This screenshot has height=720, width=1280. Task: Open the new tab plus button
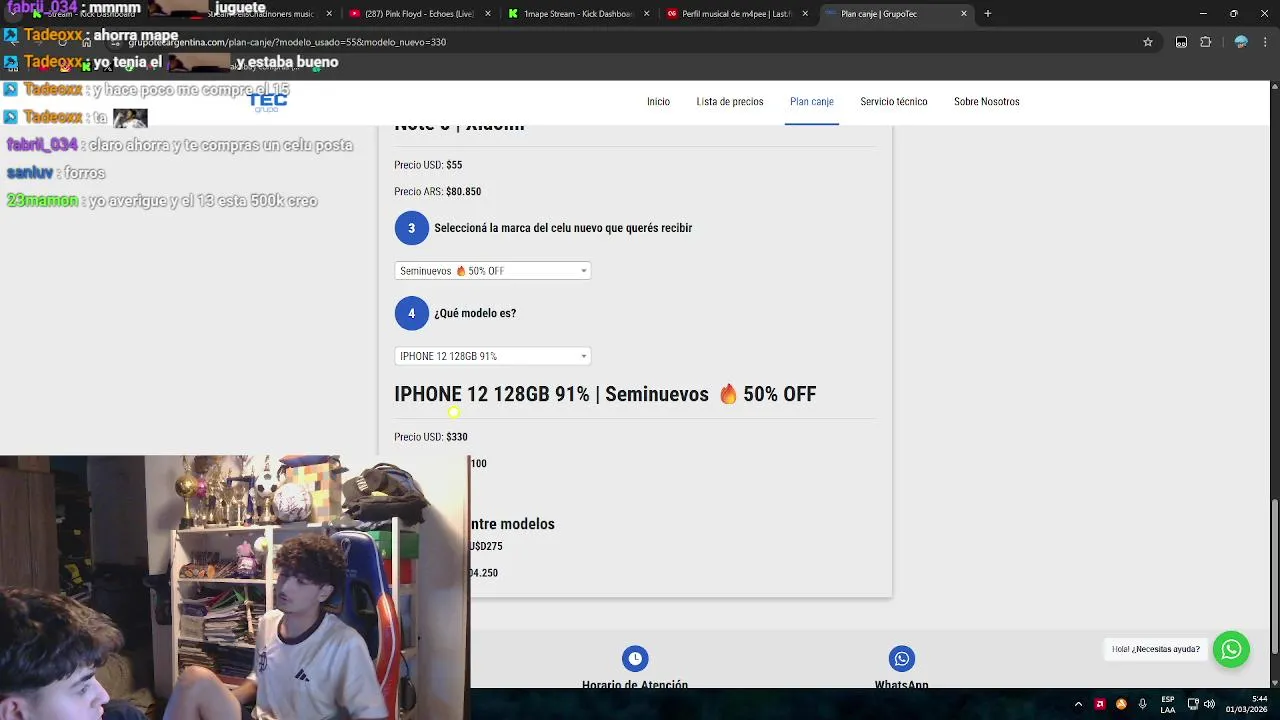click(x=987, y=14)
